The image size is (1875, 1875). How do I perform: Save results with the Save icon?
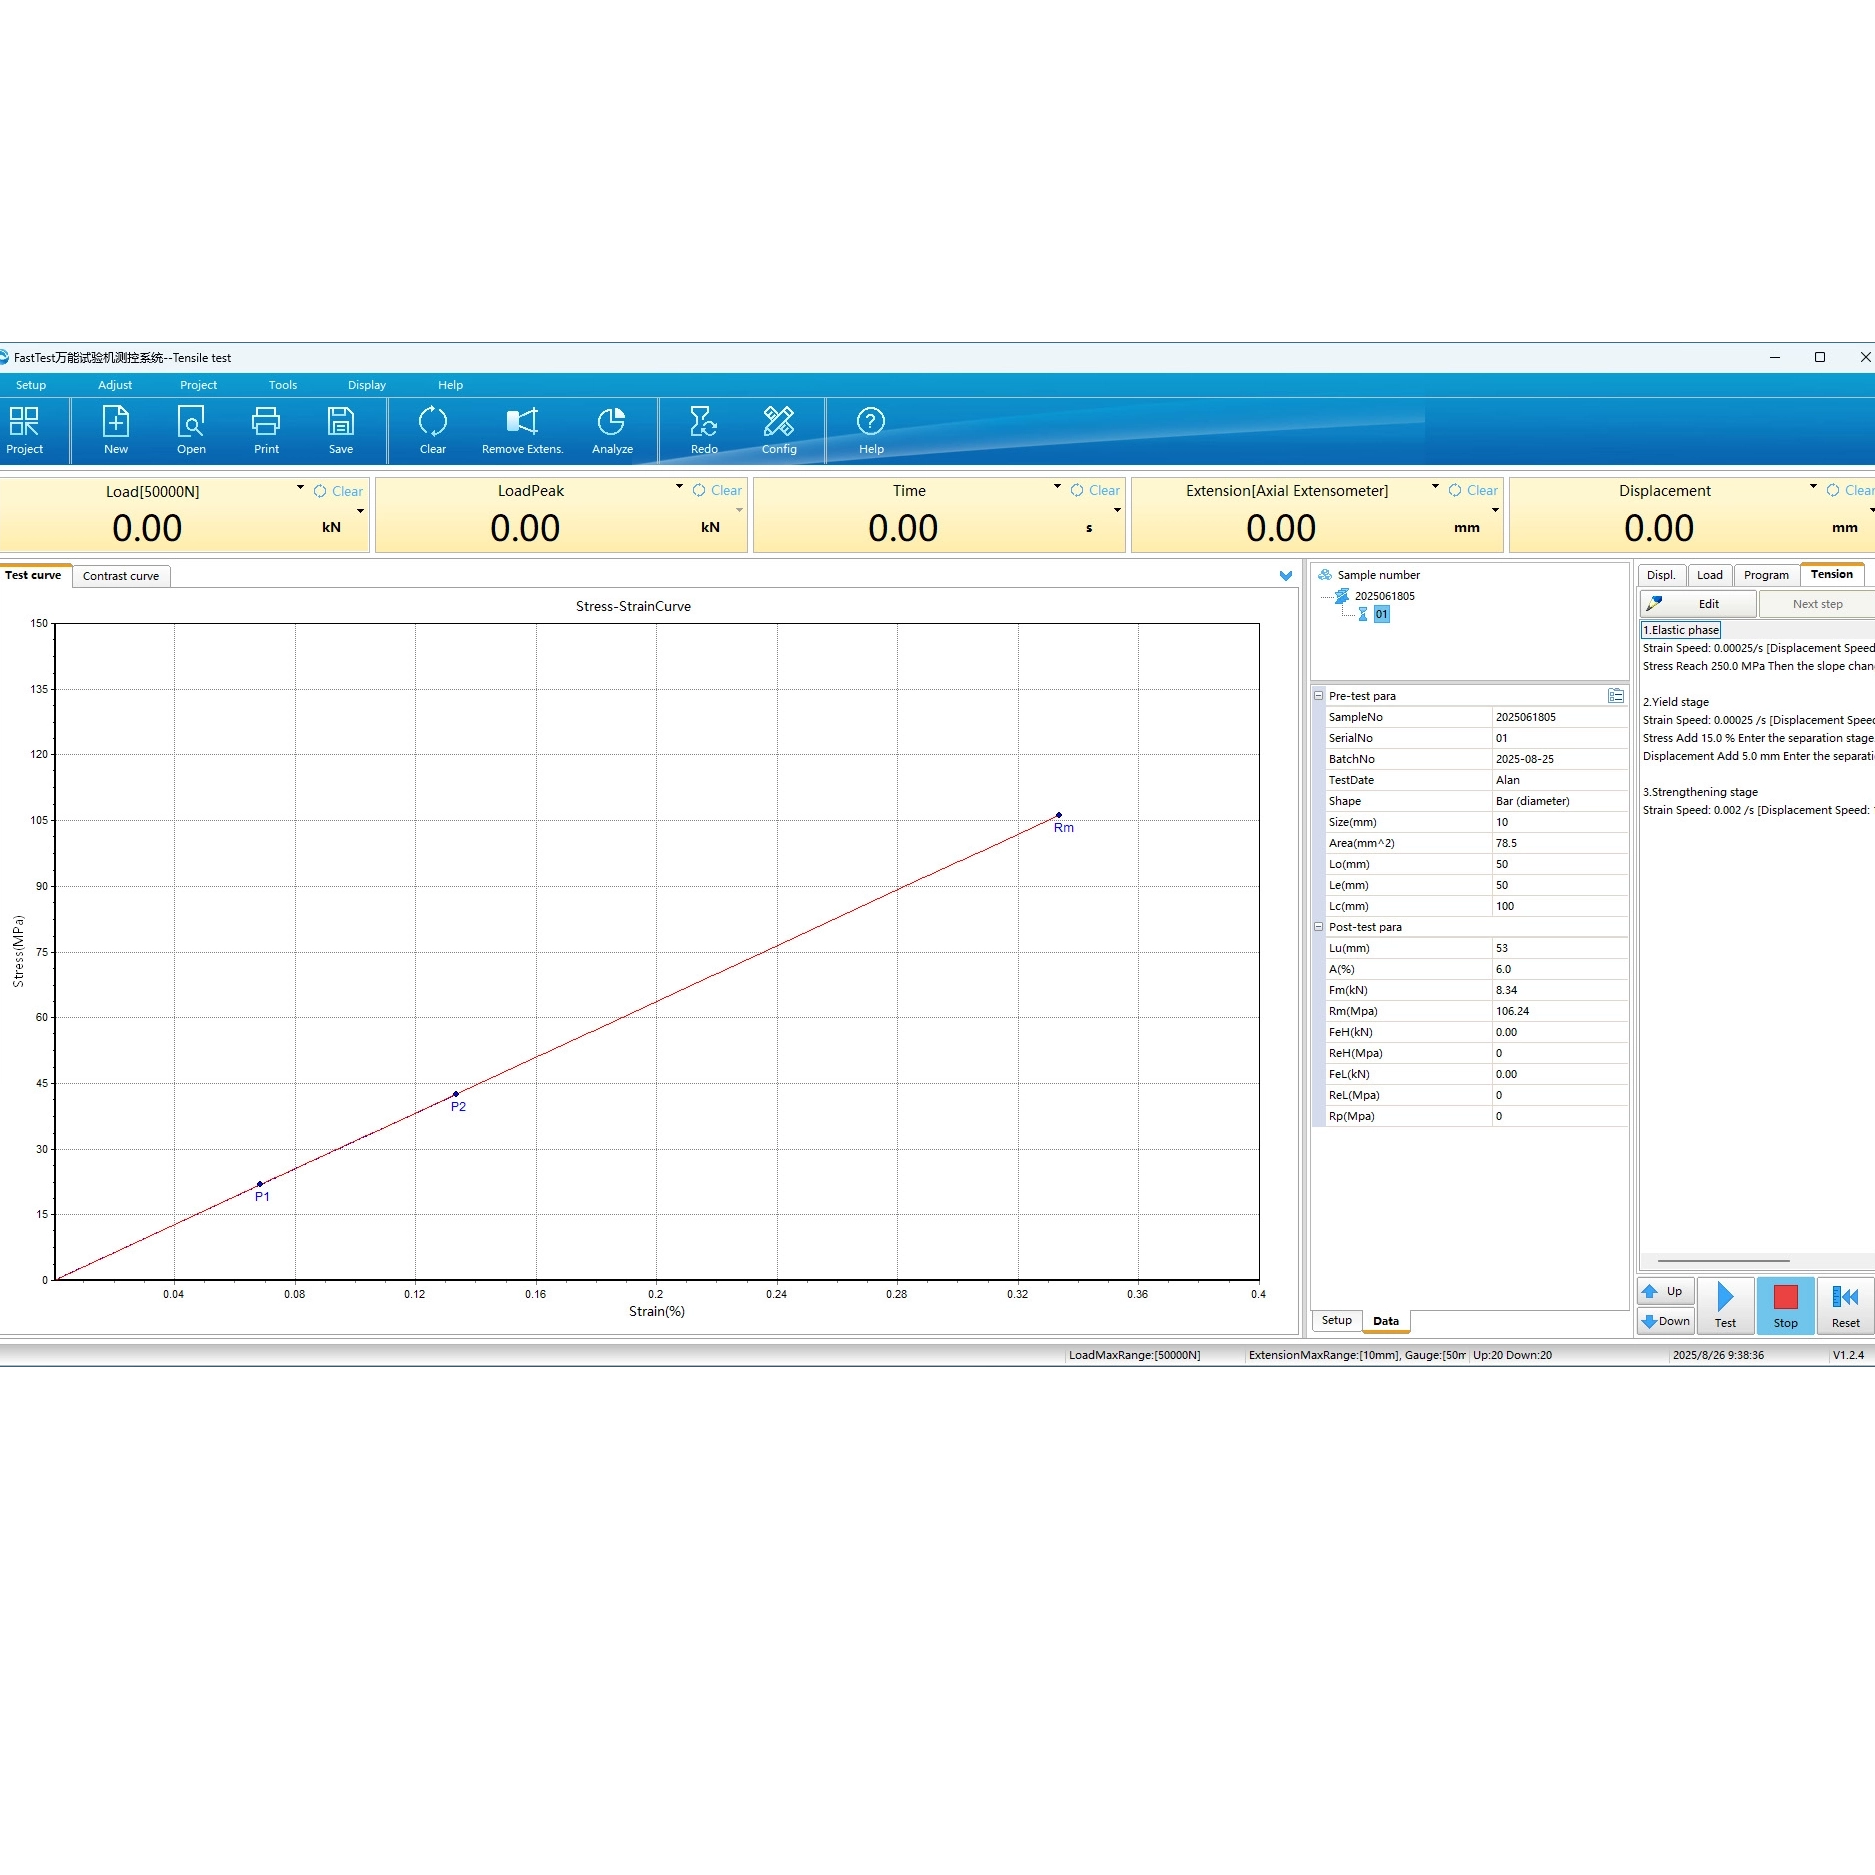click(341, 430)
